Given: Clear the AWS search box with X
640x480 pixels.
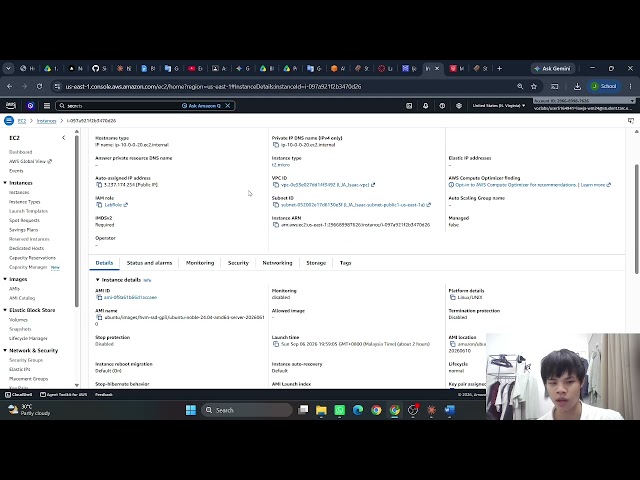Looking at the screenshot, I should click(228, 106).
